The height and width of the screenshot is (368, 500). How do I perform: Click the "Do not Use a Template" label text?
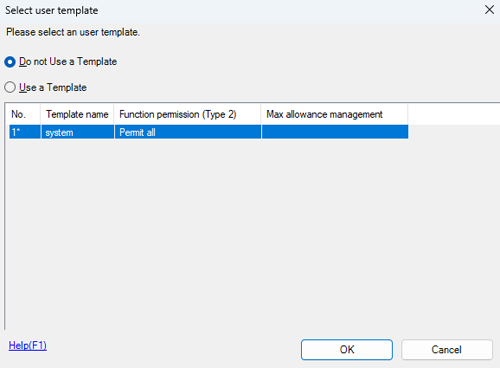(x=68, y=62)
